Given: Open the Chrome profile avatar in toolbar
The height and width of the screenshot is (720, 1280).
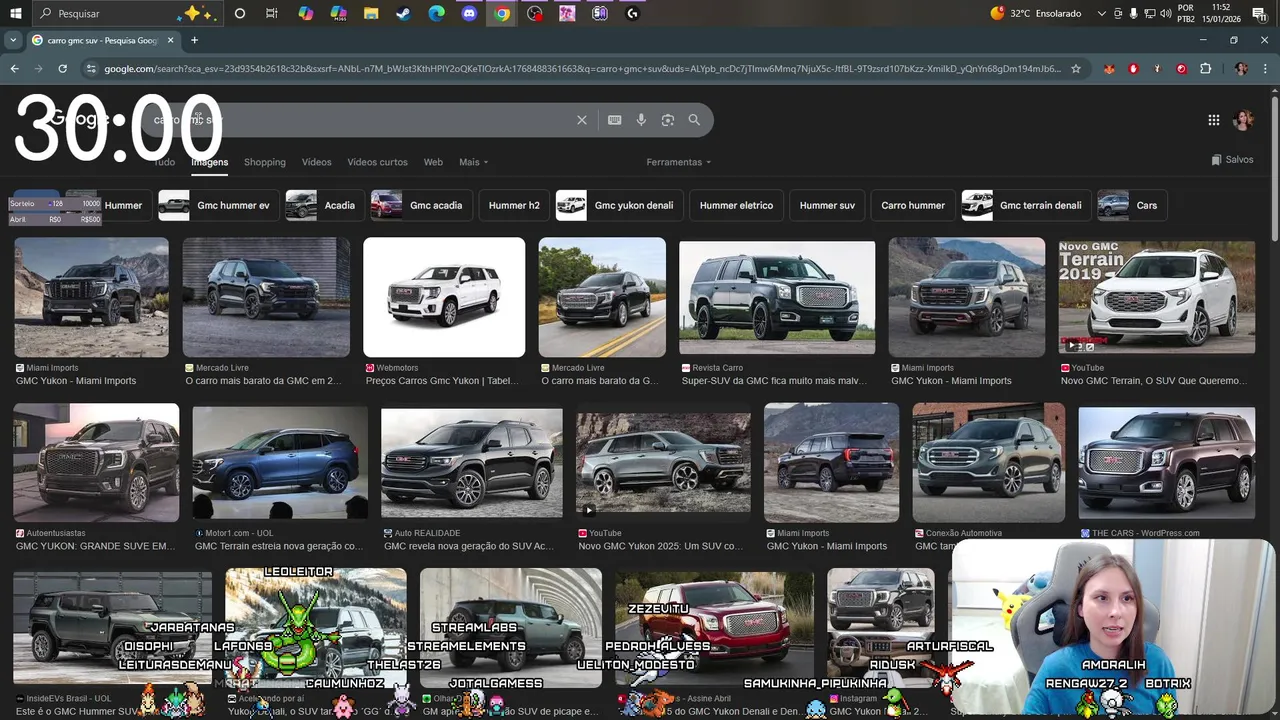Looking at the screenshot, I should pyautogui.click(x=1241, y=69).
